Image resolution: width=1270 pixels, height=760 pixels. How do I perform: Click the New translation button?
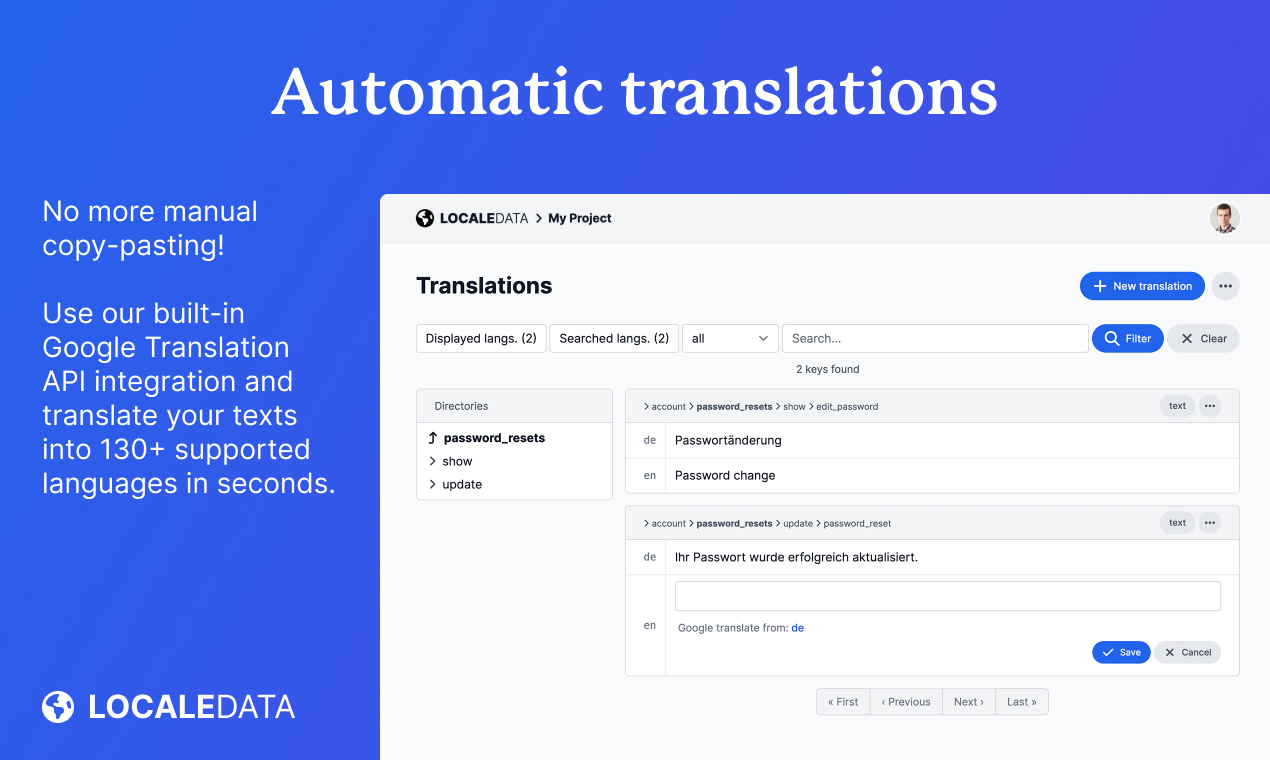[x=1142, y=286]
